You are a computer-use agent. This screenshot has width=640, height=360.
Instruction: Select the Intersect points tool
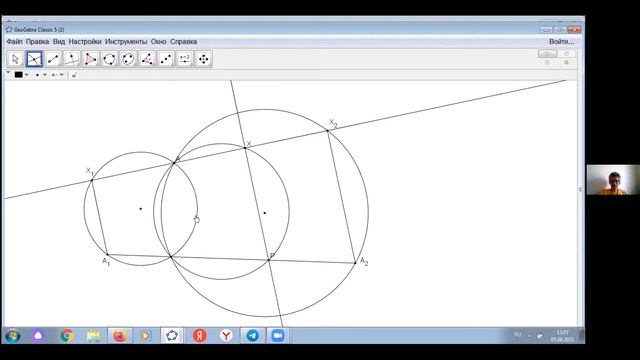click(34, 59)
